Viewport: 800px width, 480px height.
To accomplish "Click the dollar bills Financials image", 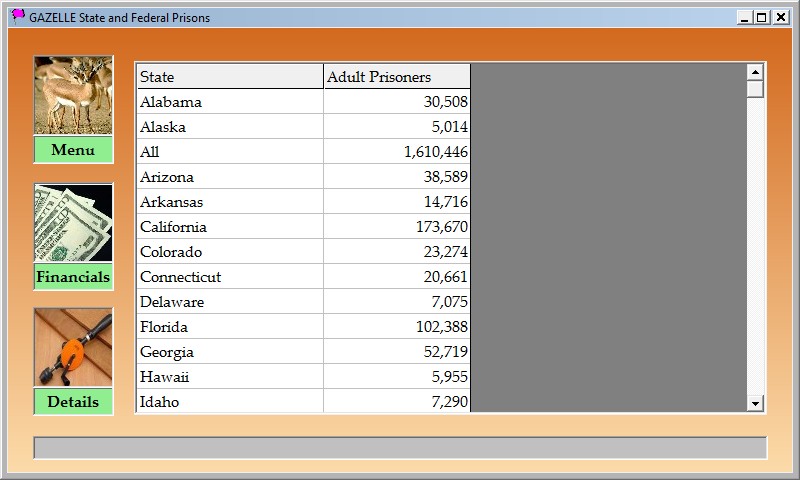I will click(x=73, y=223).
